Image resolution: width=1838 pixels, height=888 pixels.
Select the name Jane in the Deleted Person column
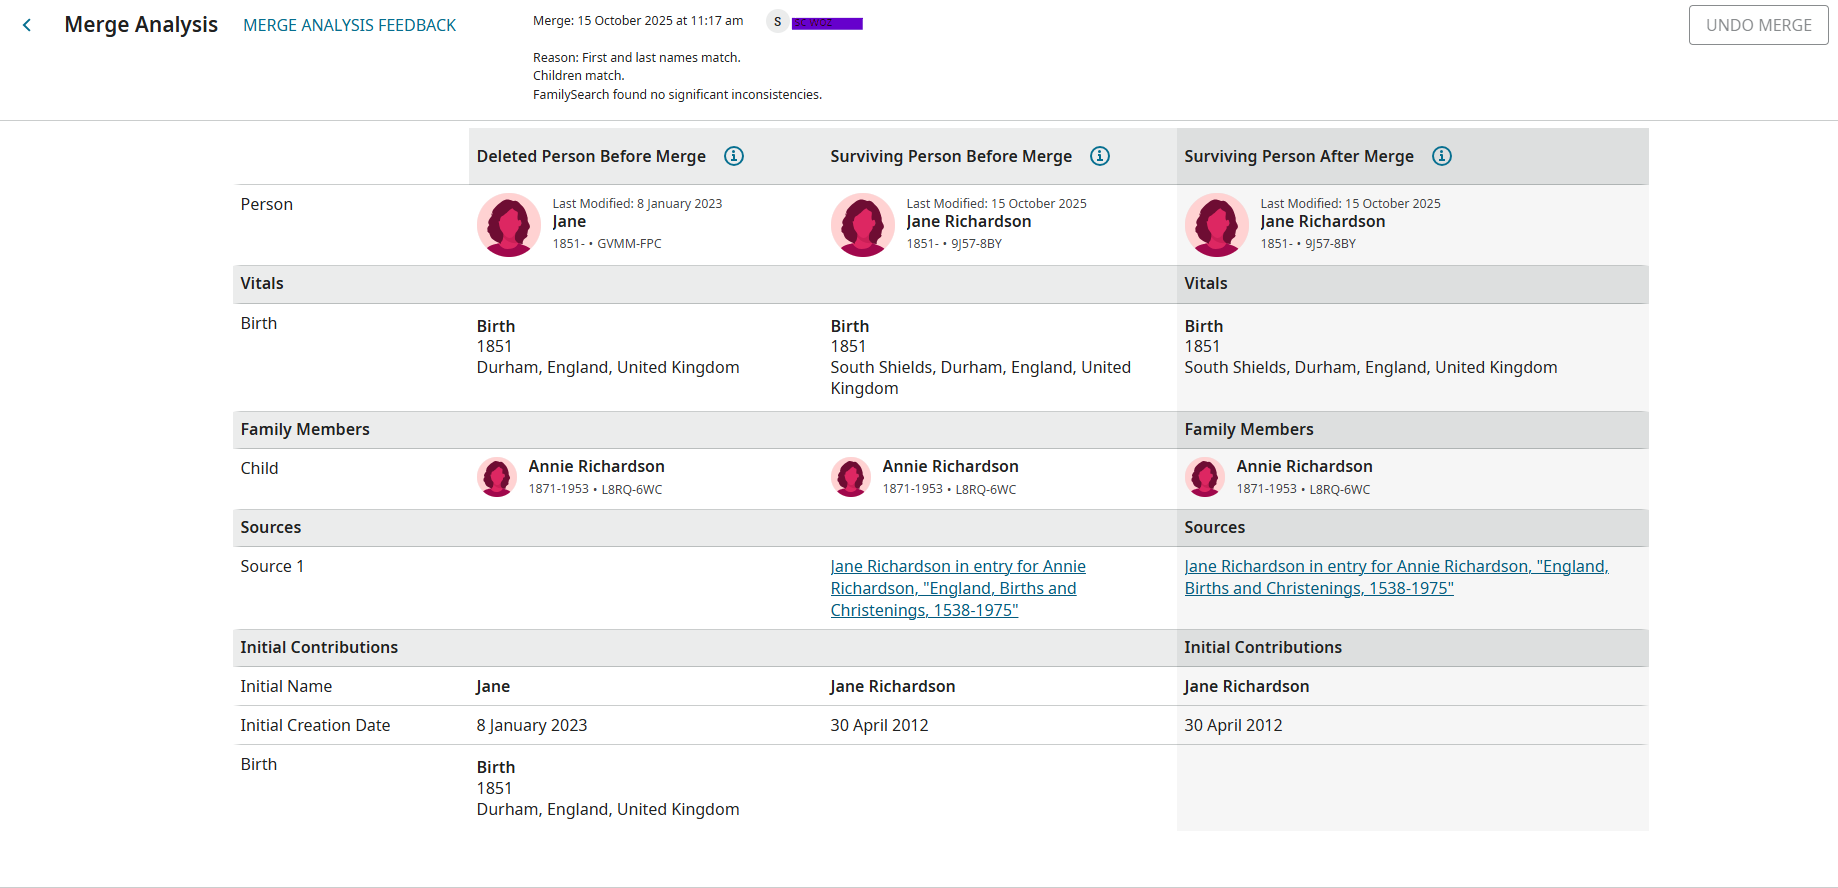coord(569,222)
